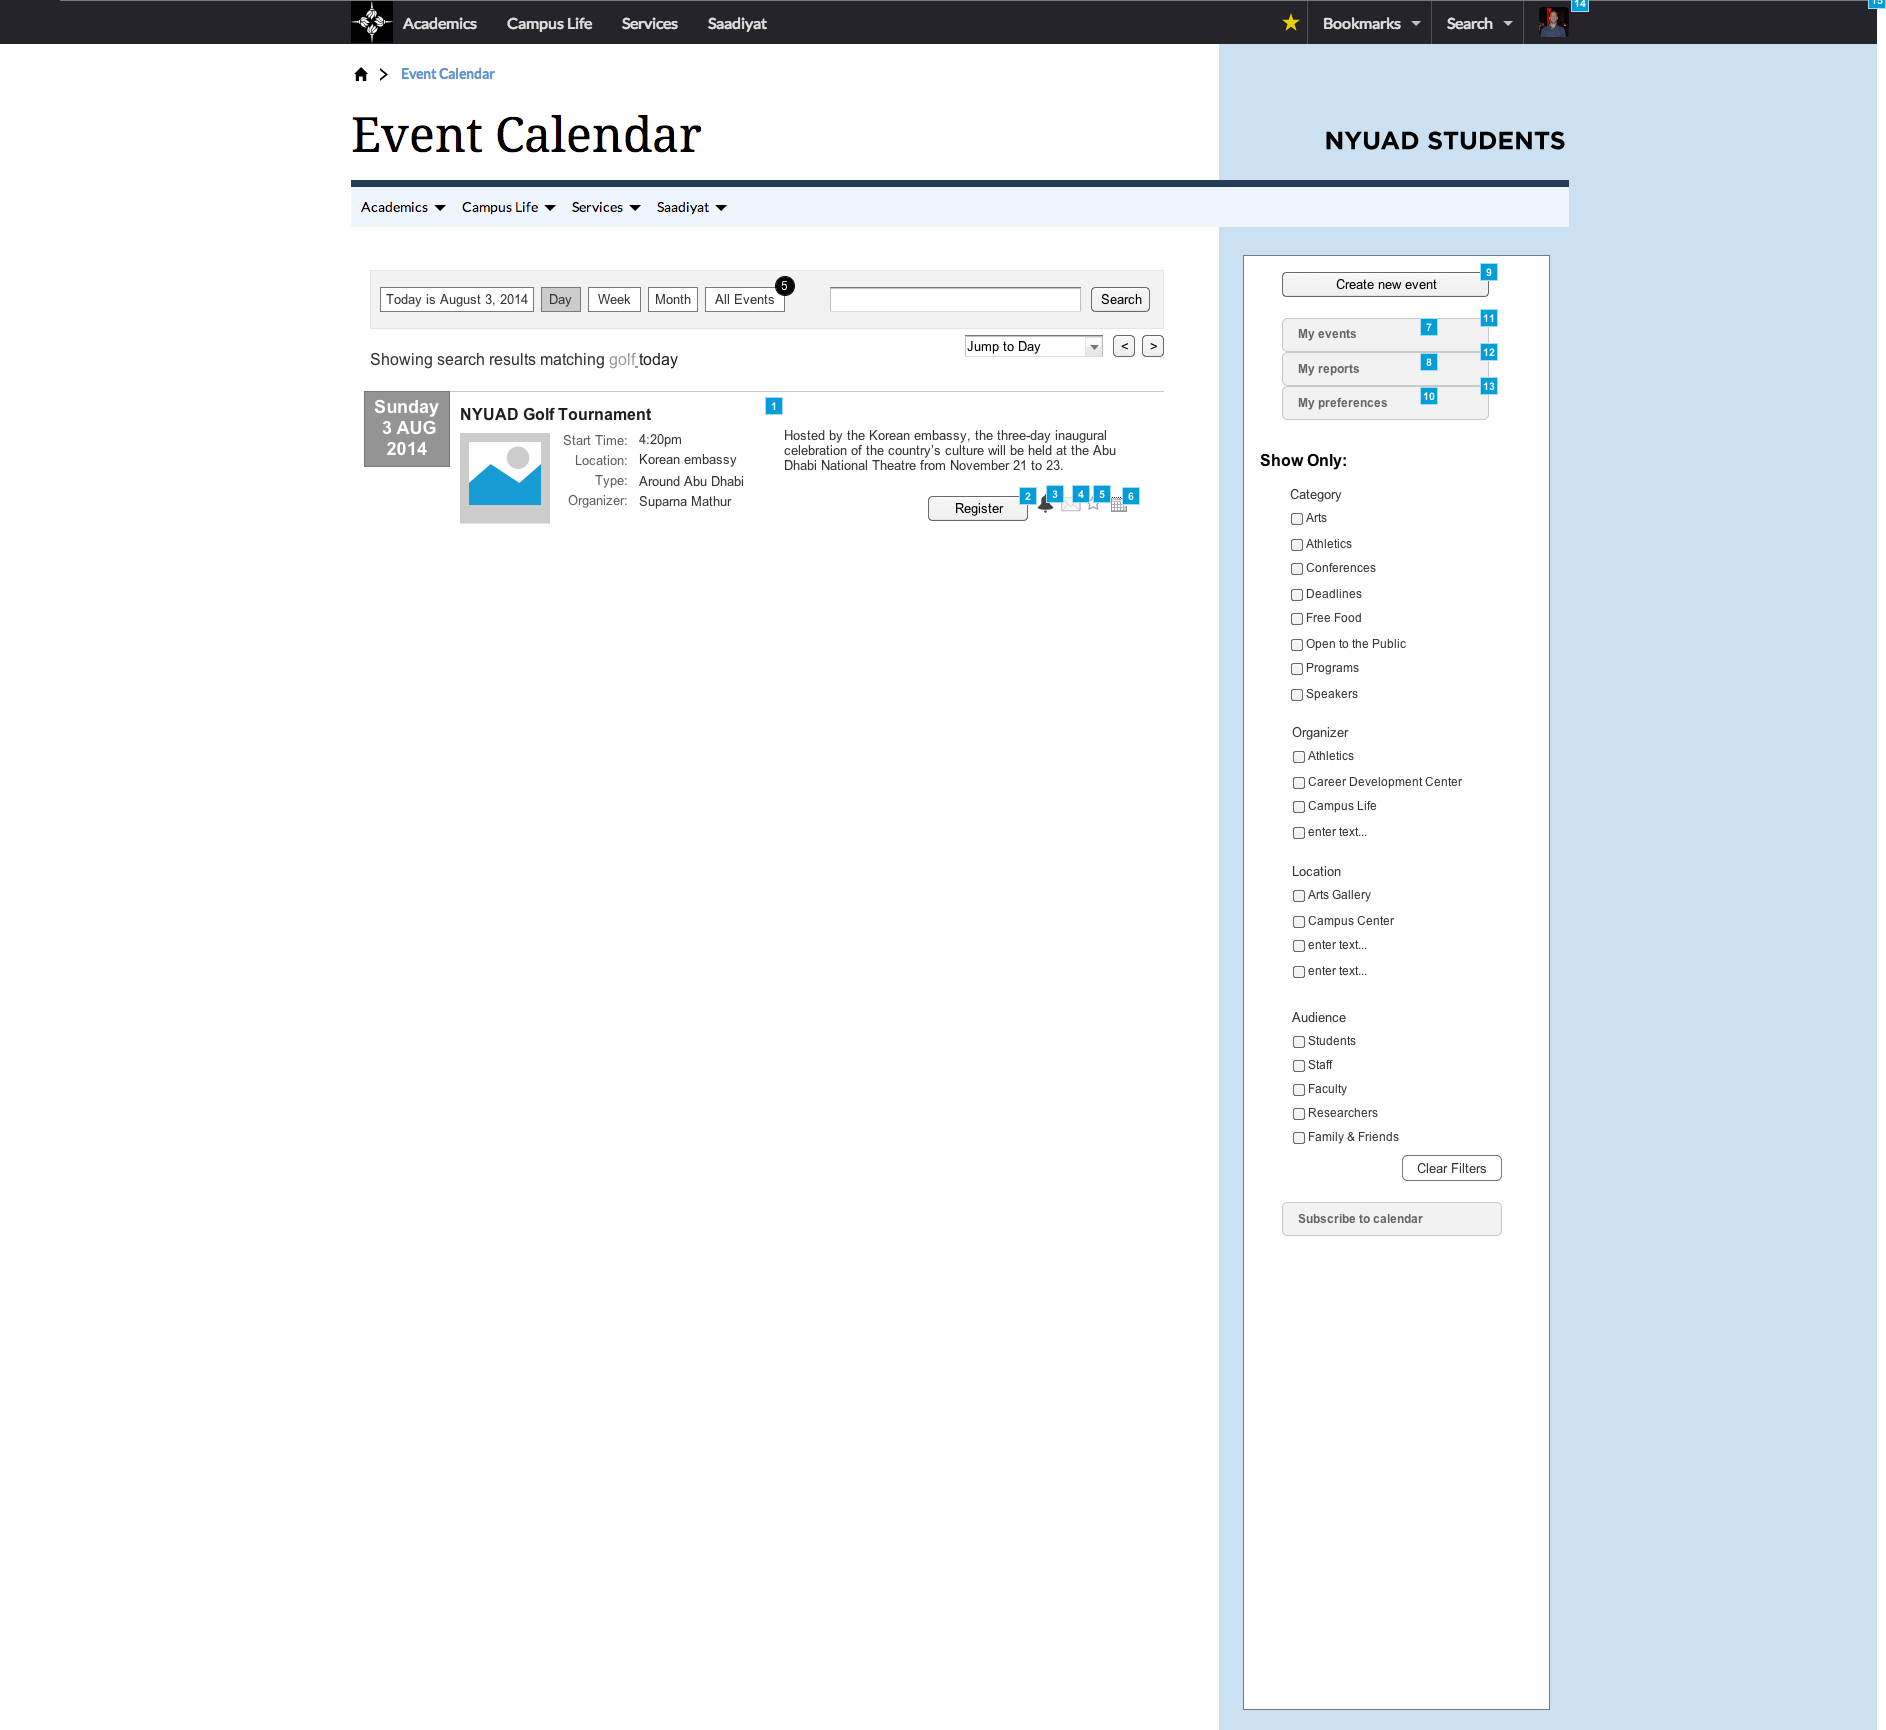Click the calendar grid icon beside the event

(1119, 505)
